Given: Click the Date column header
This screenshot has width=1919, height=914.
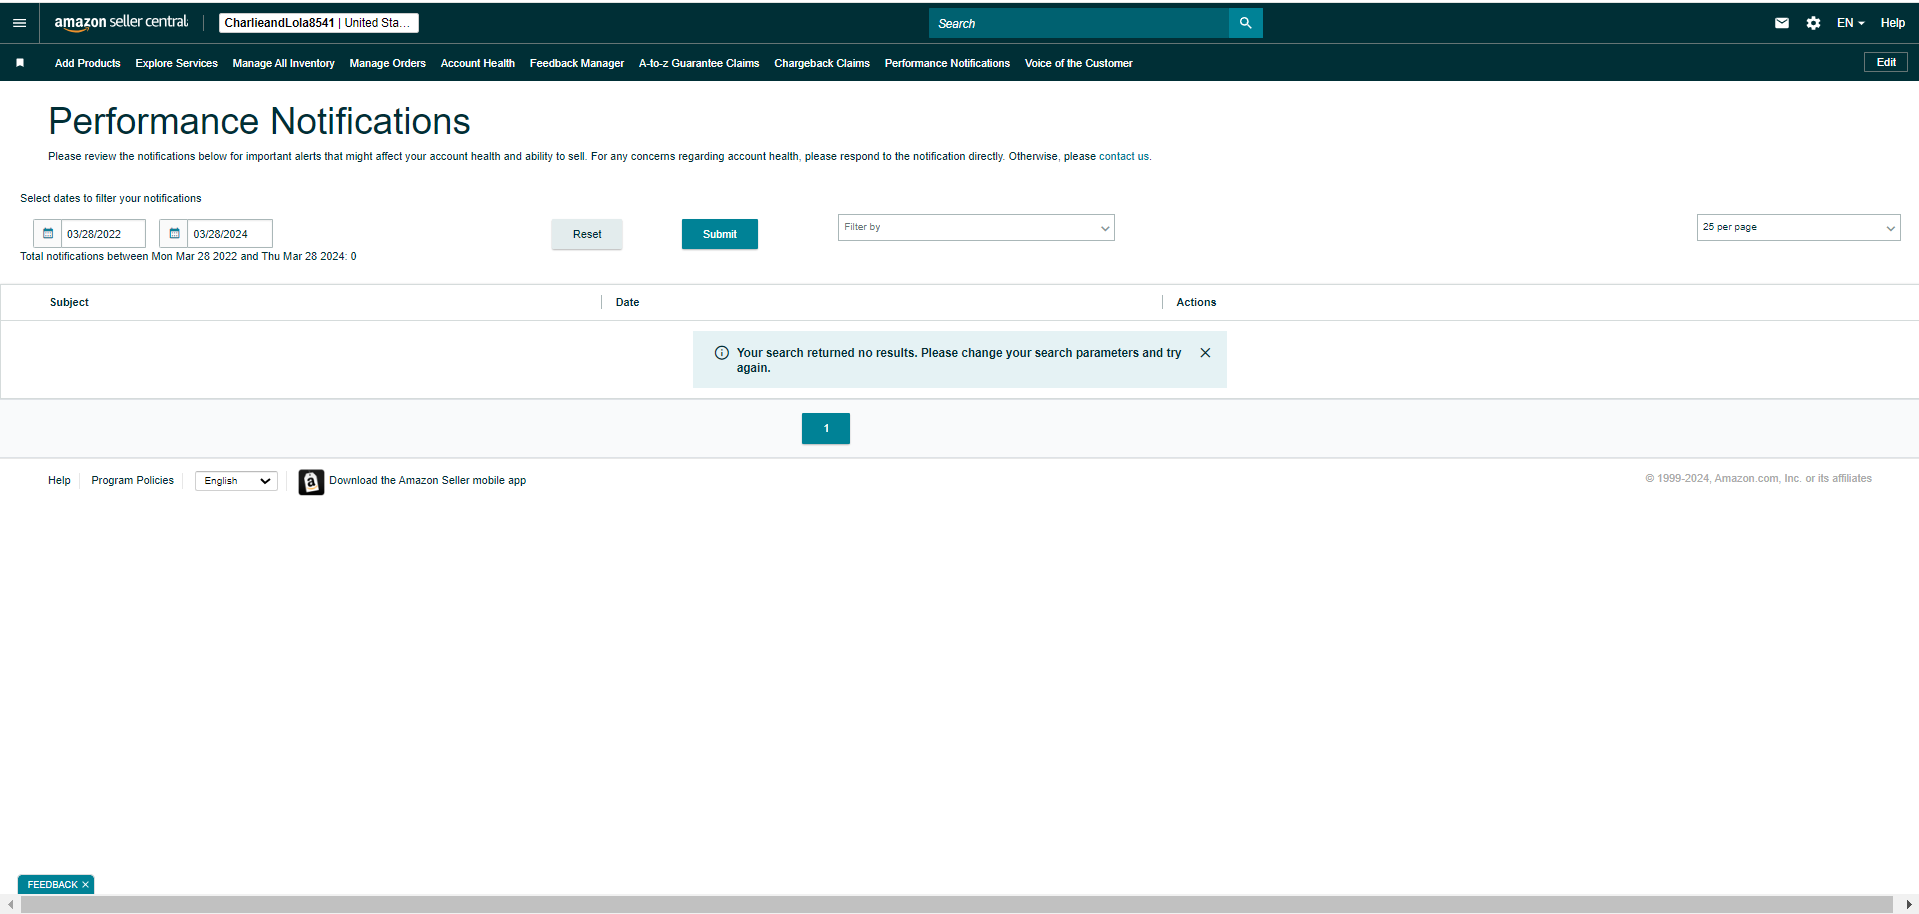Looking at the screenshot, I should click(627, 303).
